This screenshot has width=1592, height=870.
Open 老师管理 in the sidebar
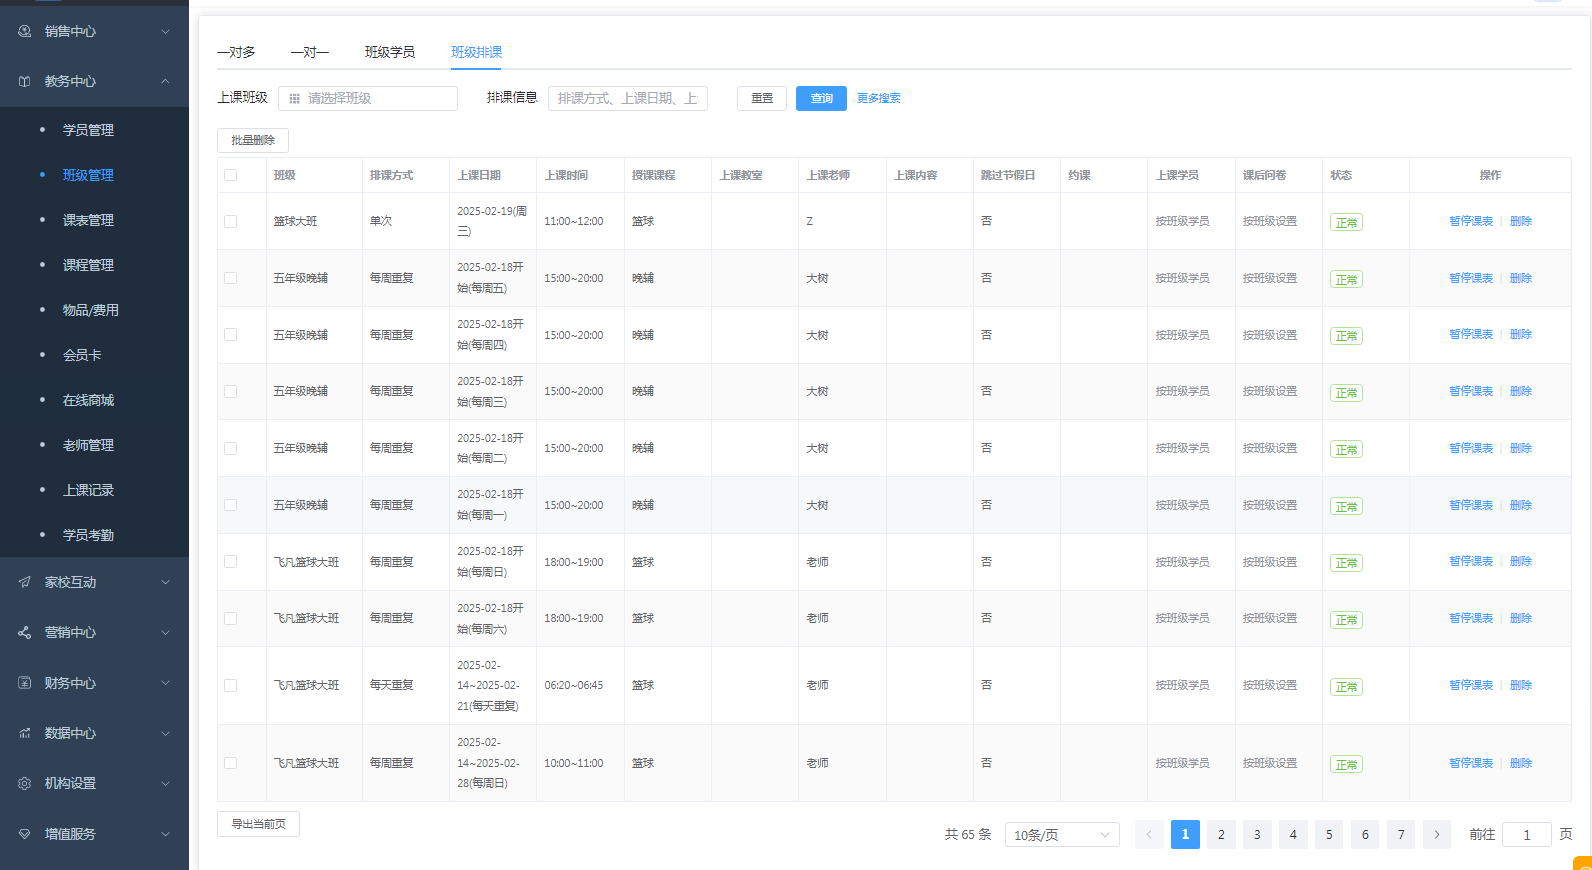click(x=88, y=445)
